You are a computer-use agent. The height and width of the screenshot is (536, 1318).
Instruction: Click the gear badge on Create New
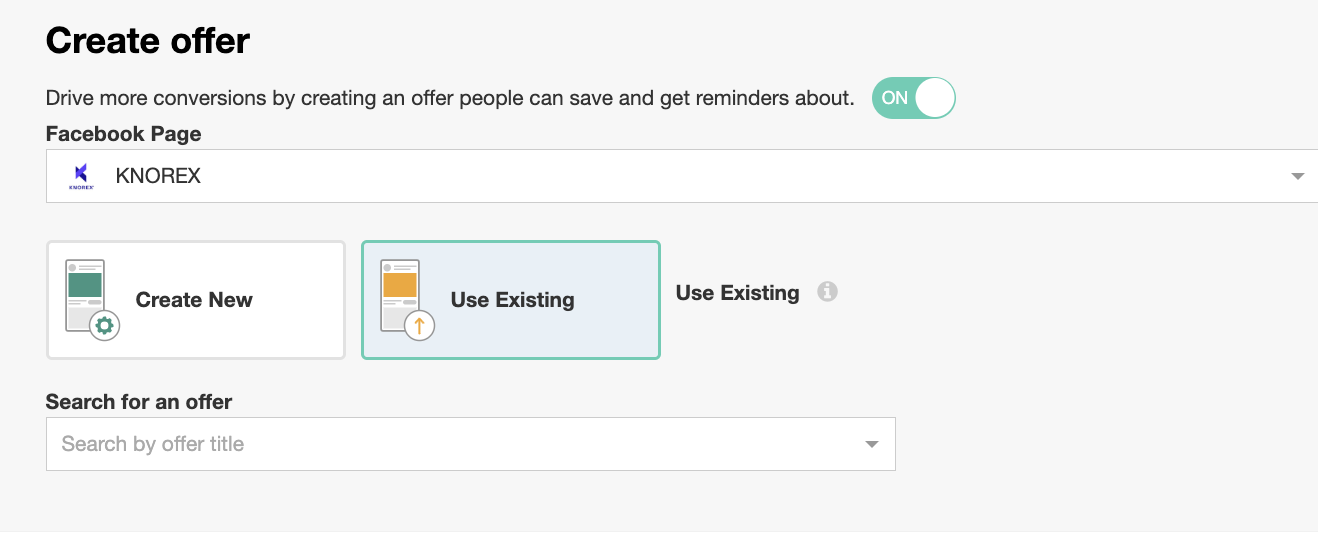[104, 326]
